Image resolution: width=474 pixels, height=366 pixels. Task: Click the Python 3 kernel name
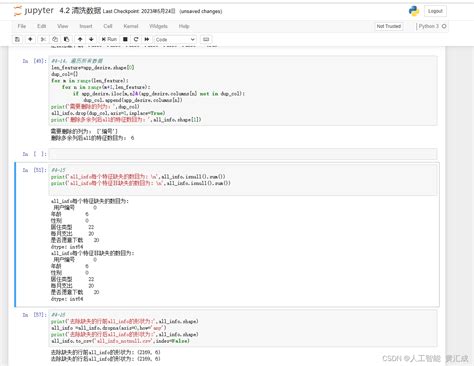[429, 26]
